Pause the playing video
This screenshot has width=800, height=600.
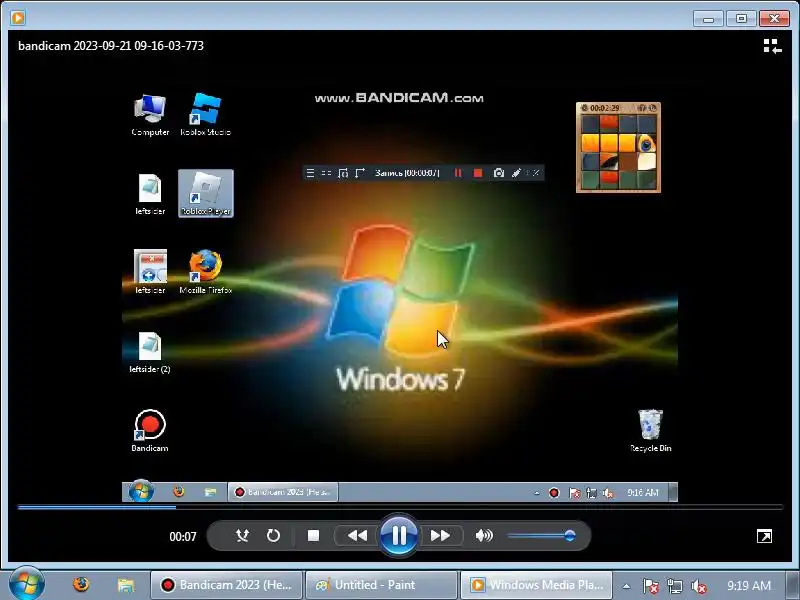pyautogui.click(x=399, y=536)
